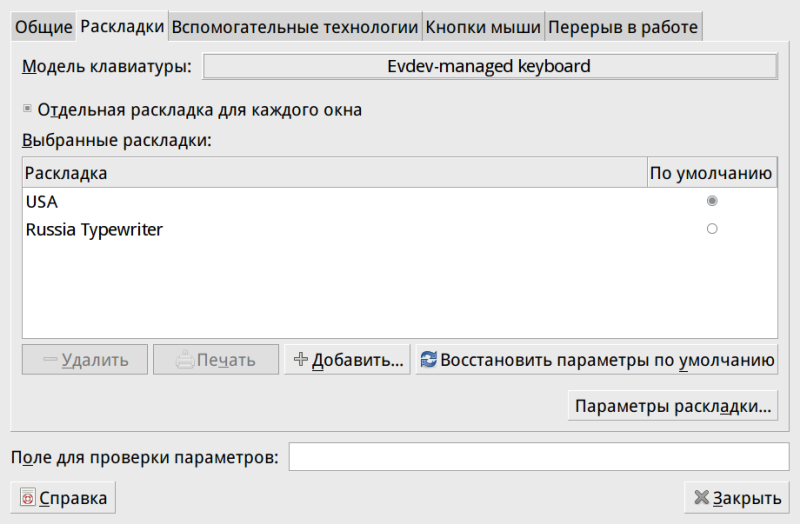Select the Раскладки tab

click(x=122, y=27)
